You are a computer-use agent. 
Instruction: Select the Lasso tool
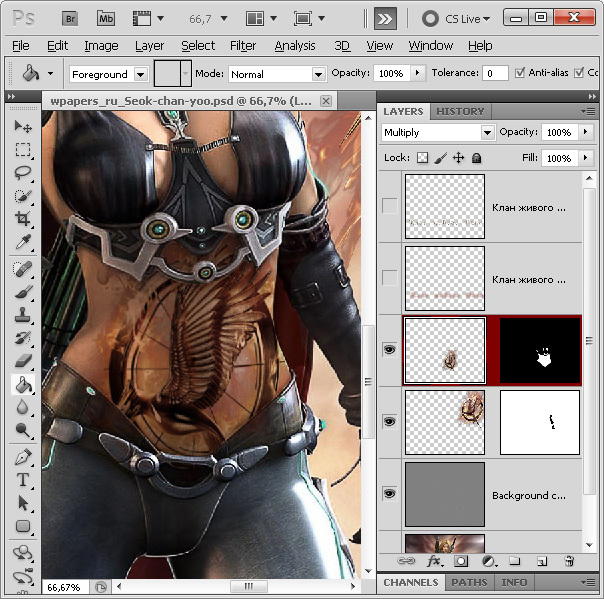pos(23,173)
